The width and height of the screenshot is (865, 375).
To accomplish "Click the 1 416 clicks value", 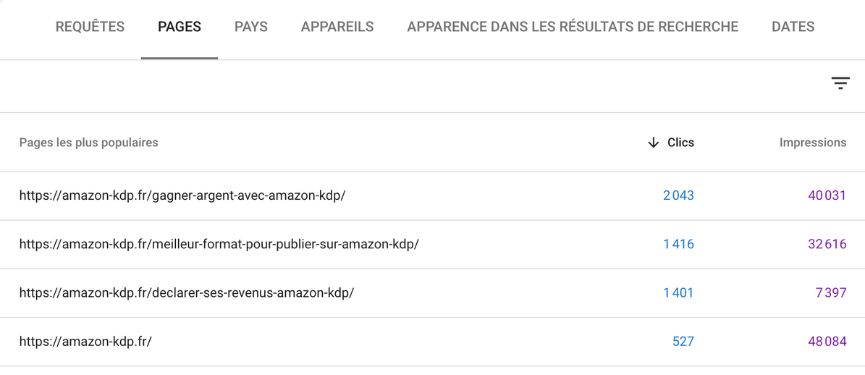I will point(679,244).
